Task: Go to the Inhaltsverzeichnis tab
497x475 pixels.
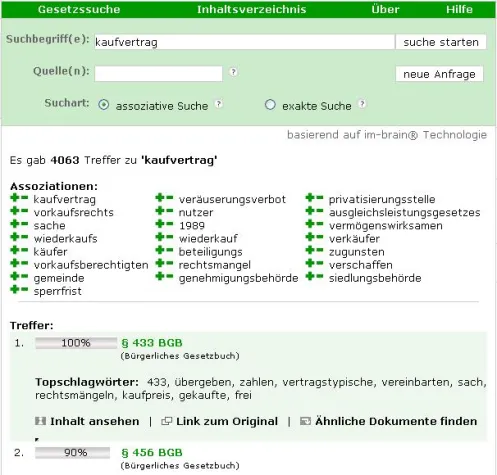Action: tap(251, 9)
